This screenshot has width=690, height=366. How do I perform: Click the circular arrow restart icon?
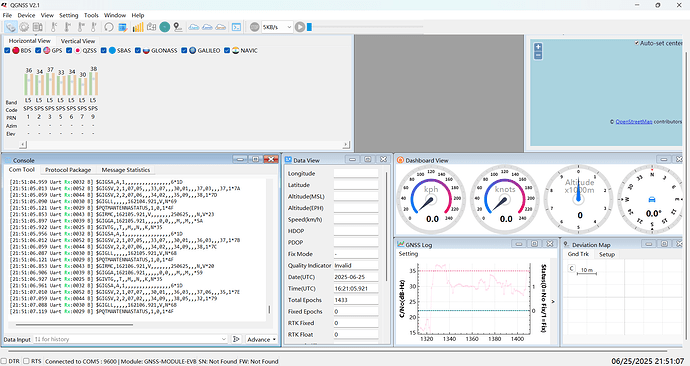[108, 27]
